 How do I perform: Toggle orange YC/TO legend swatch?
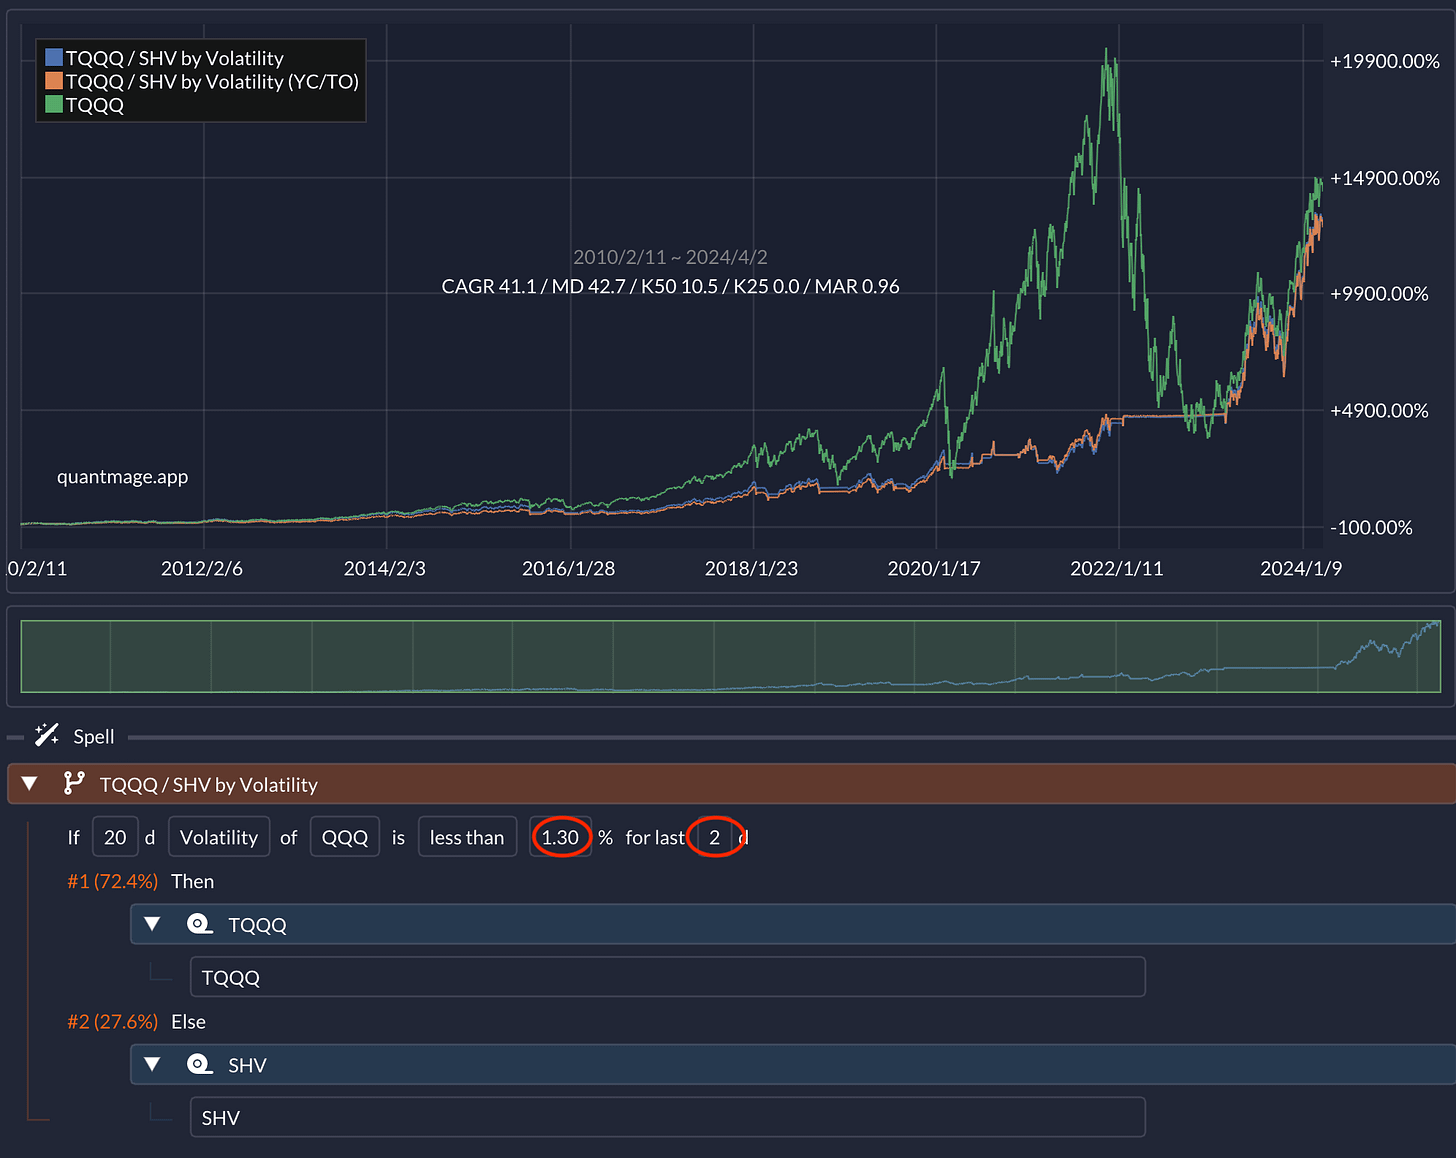click(x=54, y=81)
